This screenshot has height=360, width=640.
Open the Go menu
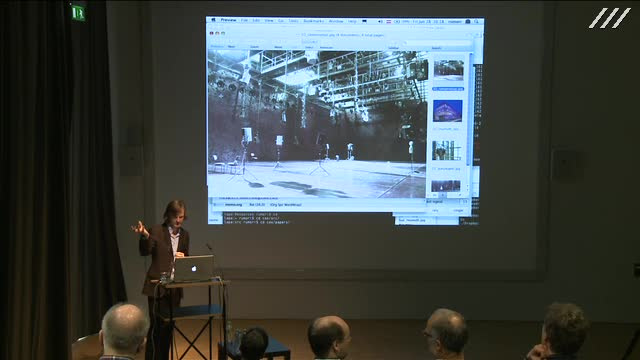[281, 20]
